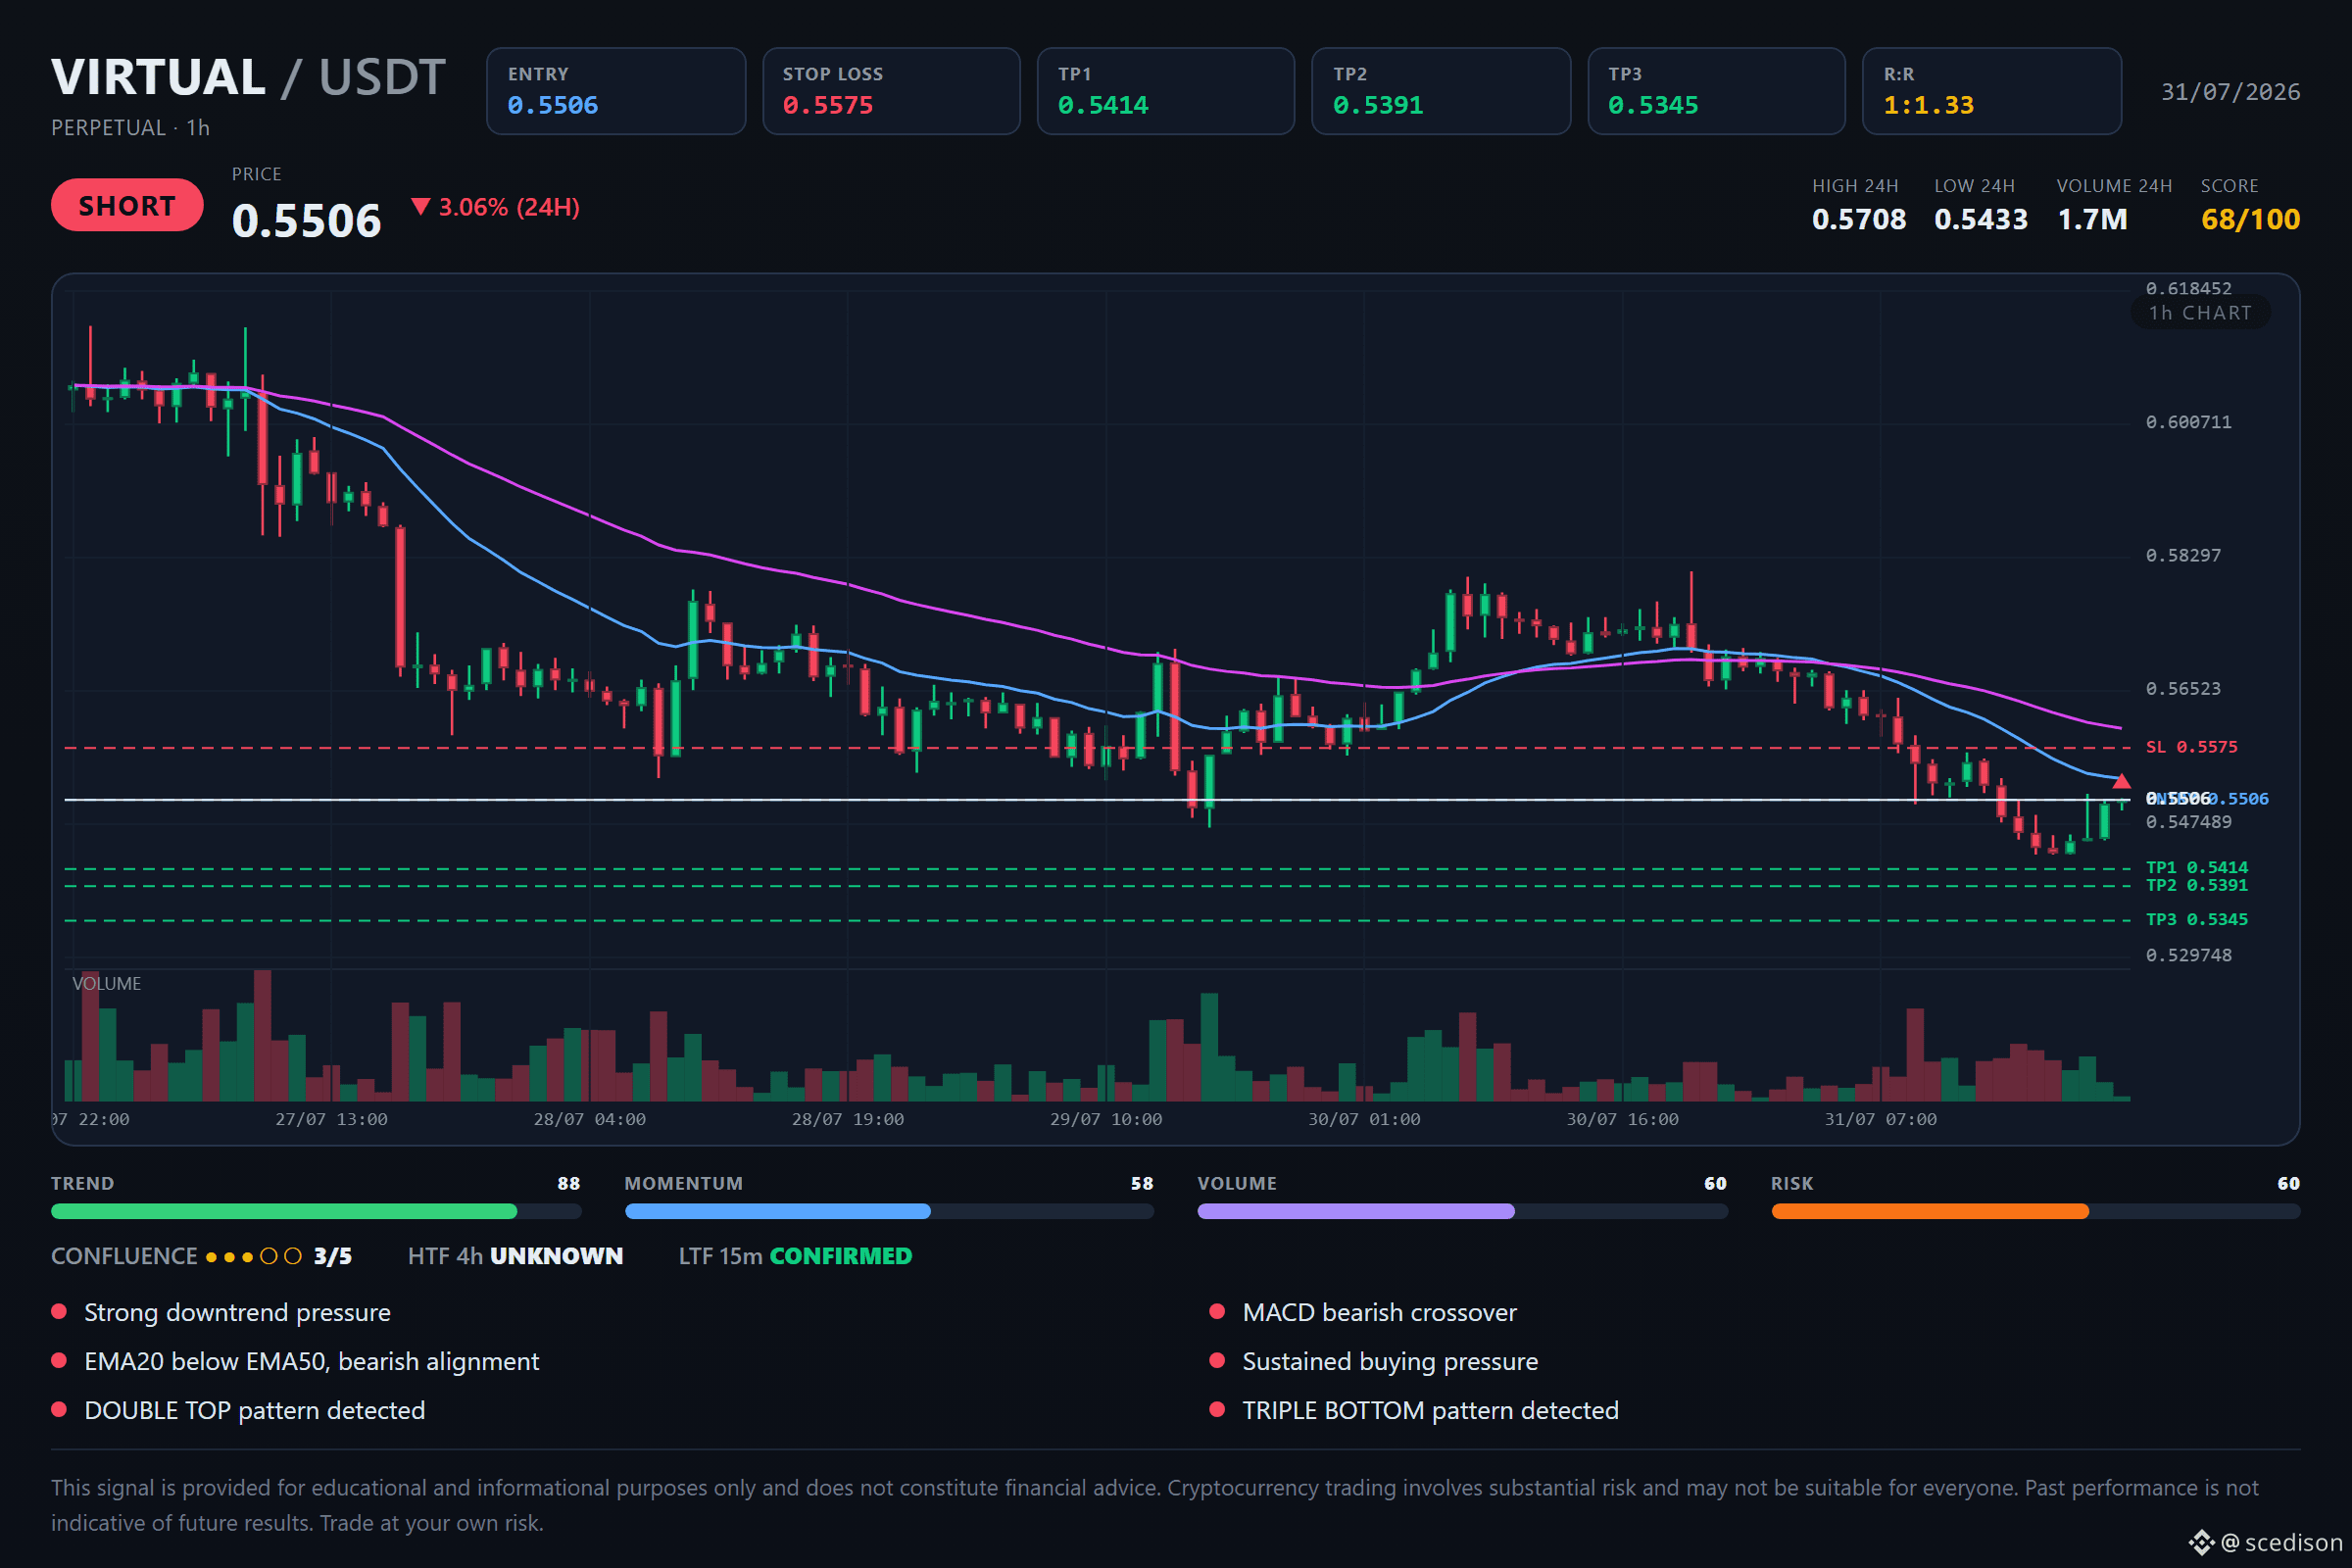
Task: Click the 0.618452 price axis label
Action: [x=2189, y=289]
